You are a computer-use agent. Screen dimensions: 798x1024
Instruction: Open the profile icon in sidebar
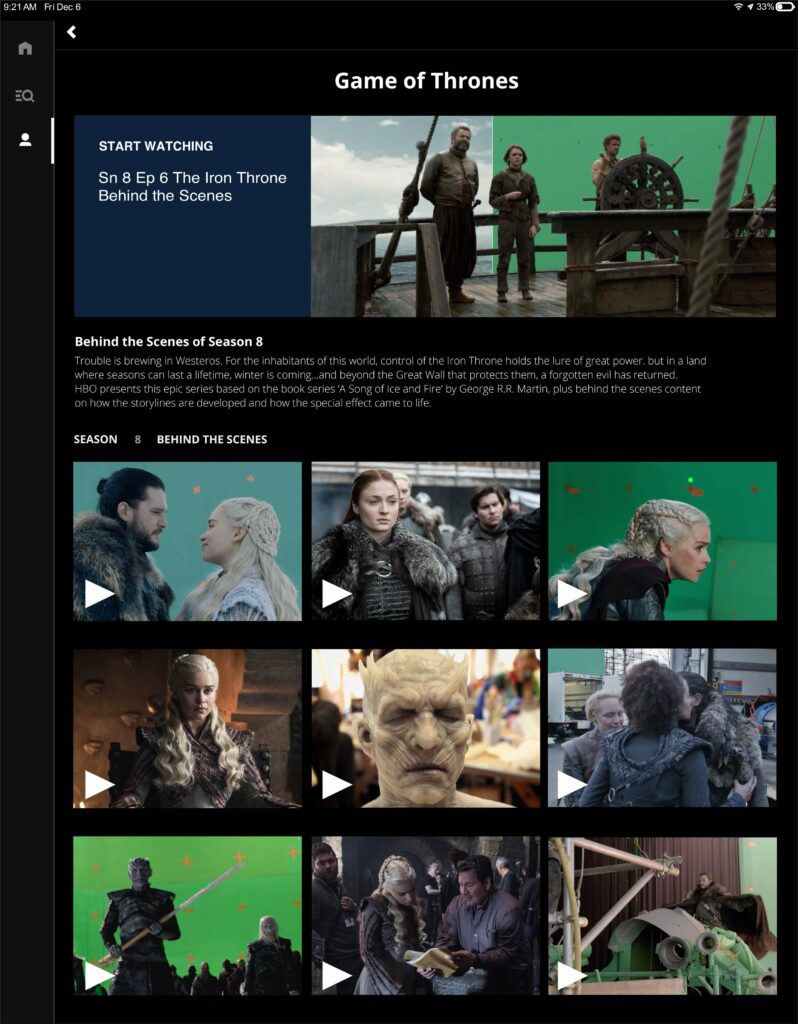tap(25, 140)
